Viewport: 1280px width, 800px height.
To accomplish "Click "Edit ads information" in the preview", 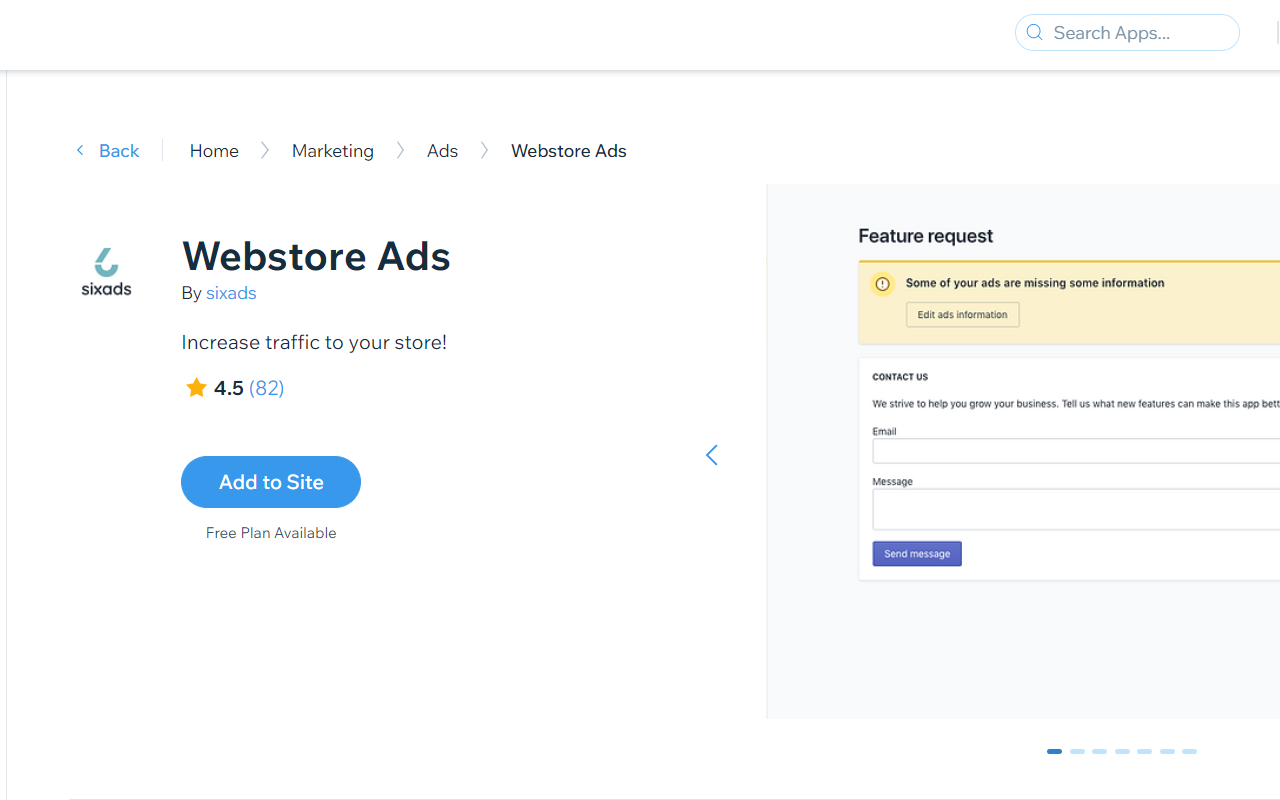I will (x=962, y=314).
